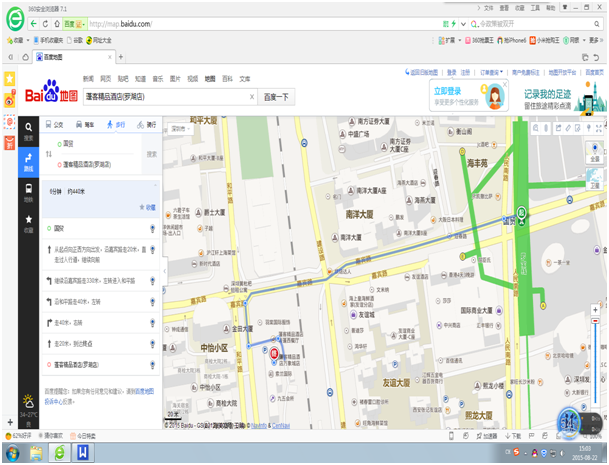Select the measure distance ruler tool

tap(568, 128)
